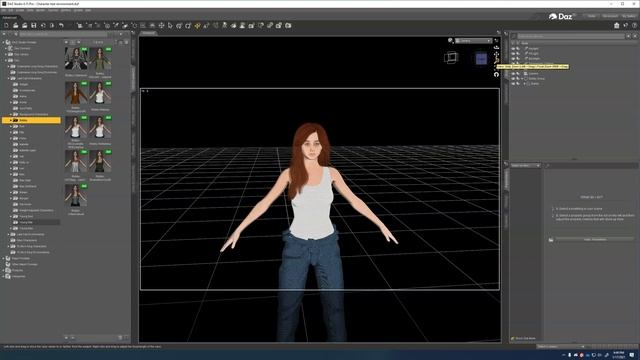Click the pointer-with-question What's This icon
Viewport: 640px width, 360px height.
click(626, 25)
